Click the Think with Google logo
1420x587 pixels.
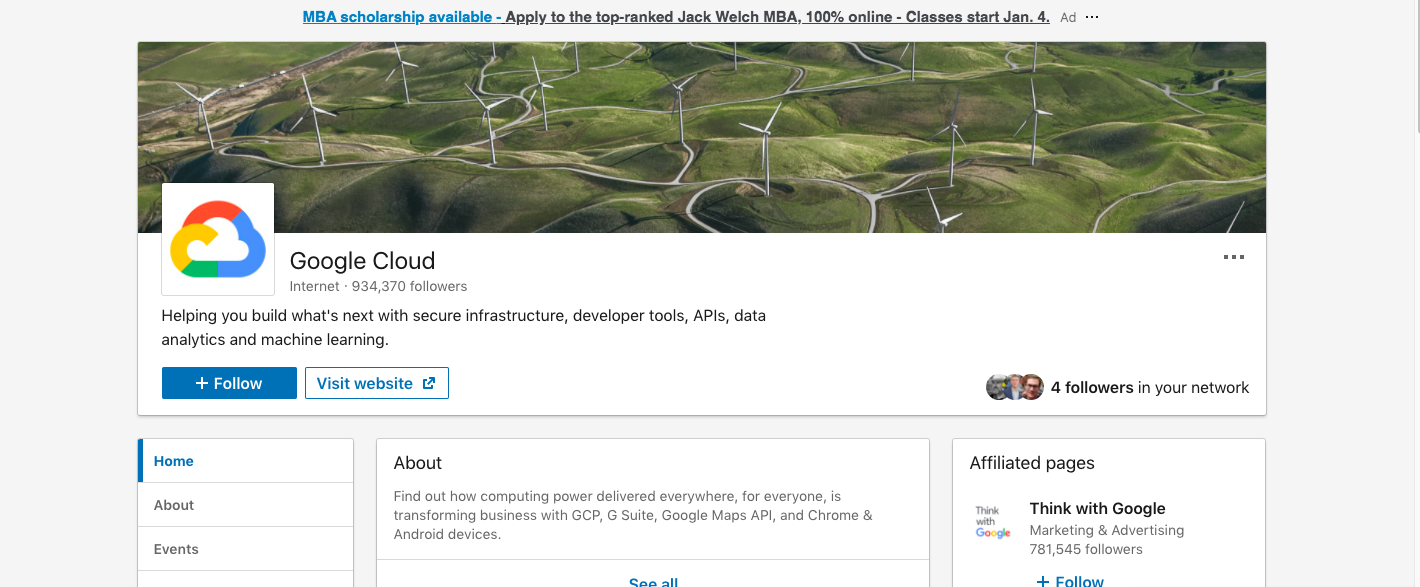click(993, 522)
